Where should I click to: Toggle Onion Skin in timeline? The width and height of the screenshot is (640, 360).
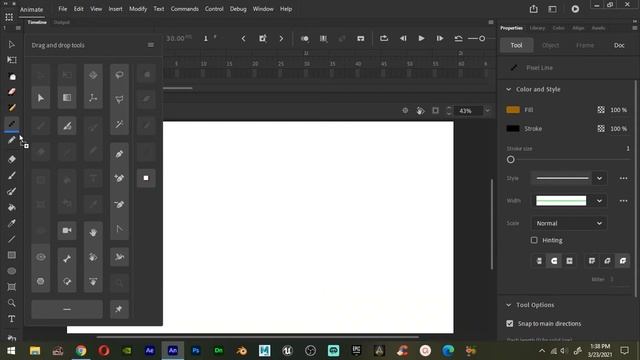coord(304,38)
